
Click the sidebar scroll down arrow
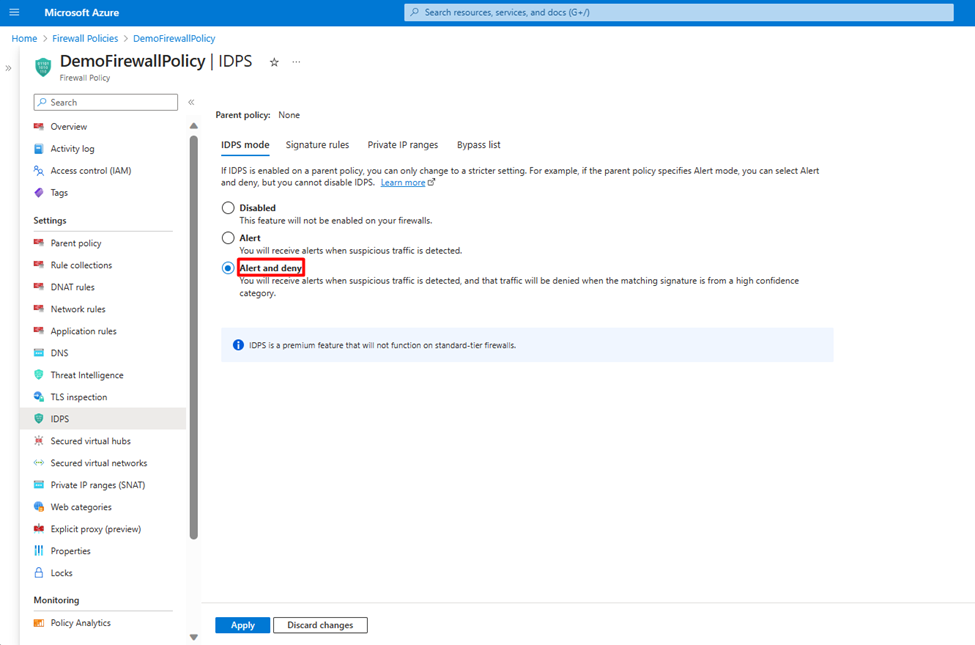coord(194,637)
